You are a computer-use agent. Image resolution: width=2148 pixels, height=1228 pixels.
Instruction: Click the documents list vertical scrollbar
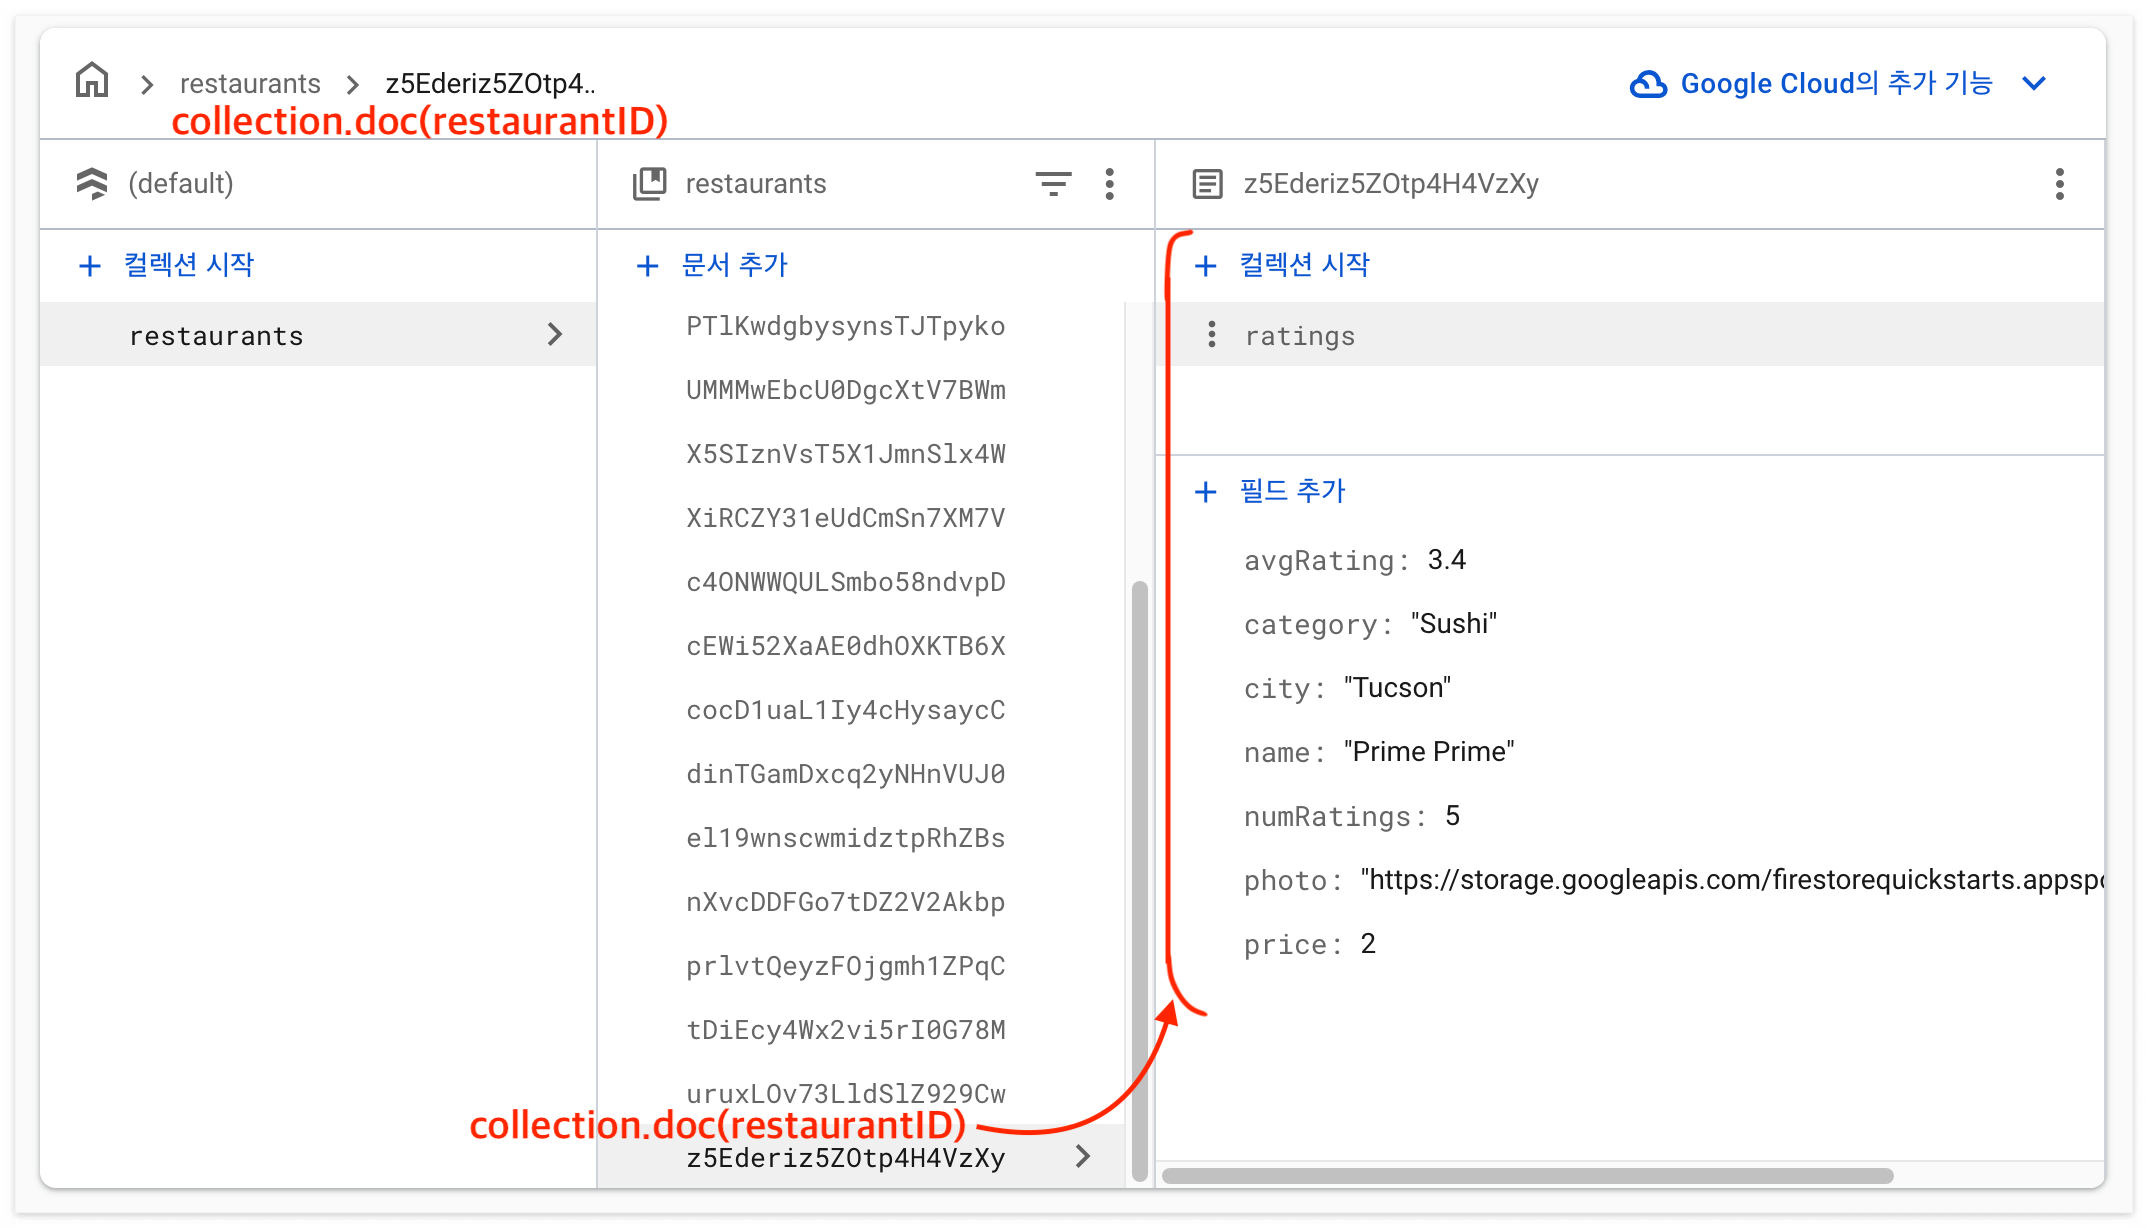click(1139, 880)
